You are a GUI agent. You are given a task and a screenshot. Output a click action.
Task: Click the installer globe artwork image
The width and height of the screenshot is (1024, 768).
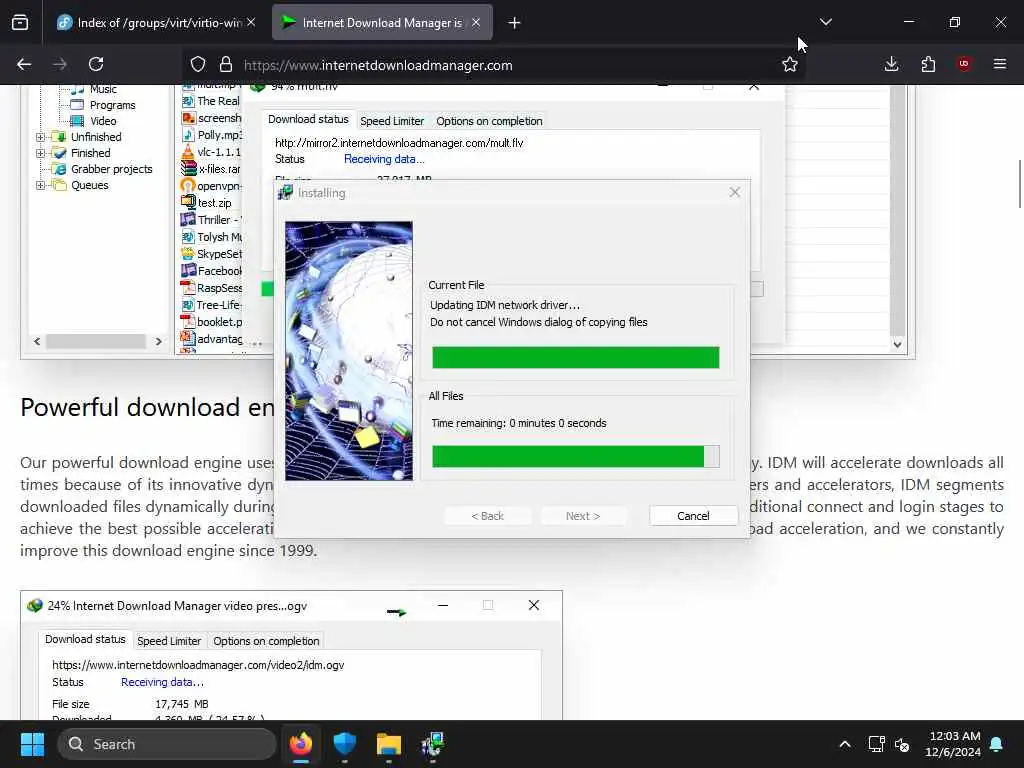[349, 351]
